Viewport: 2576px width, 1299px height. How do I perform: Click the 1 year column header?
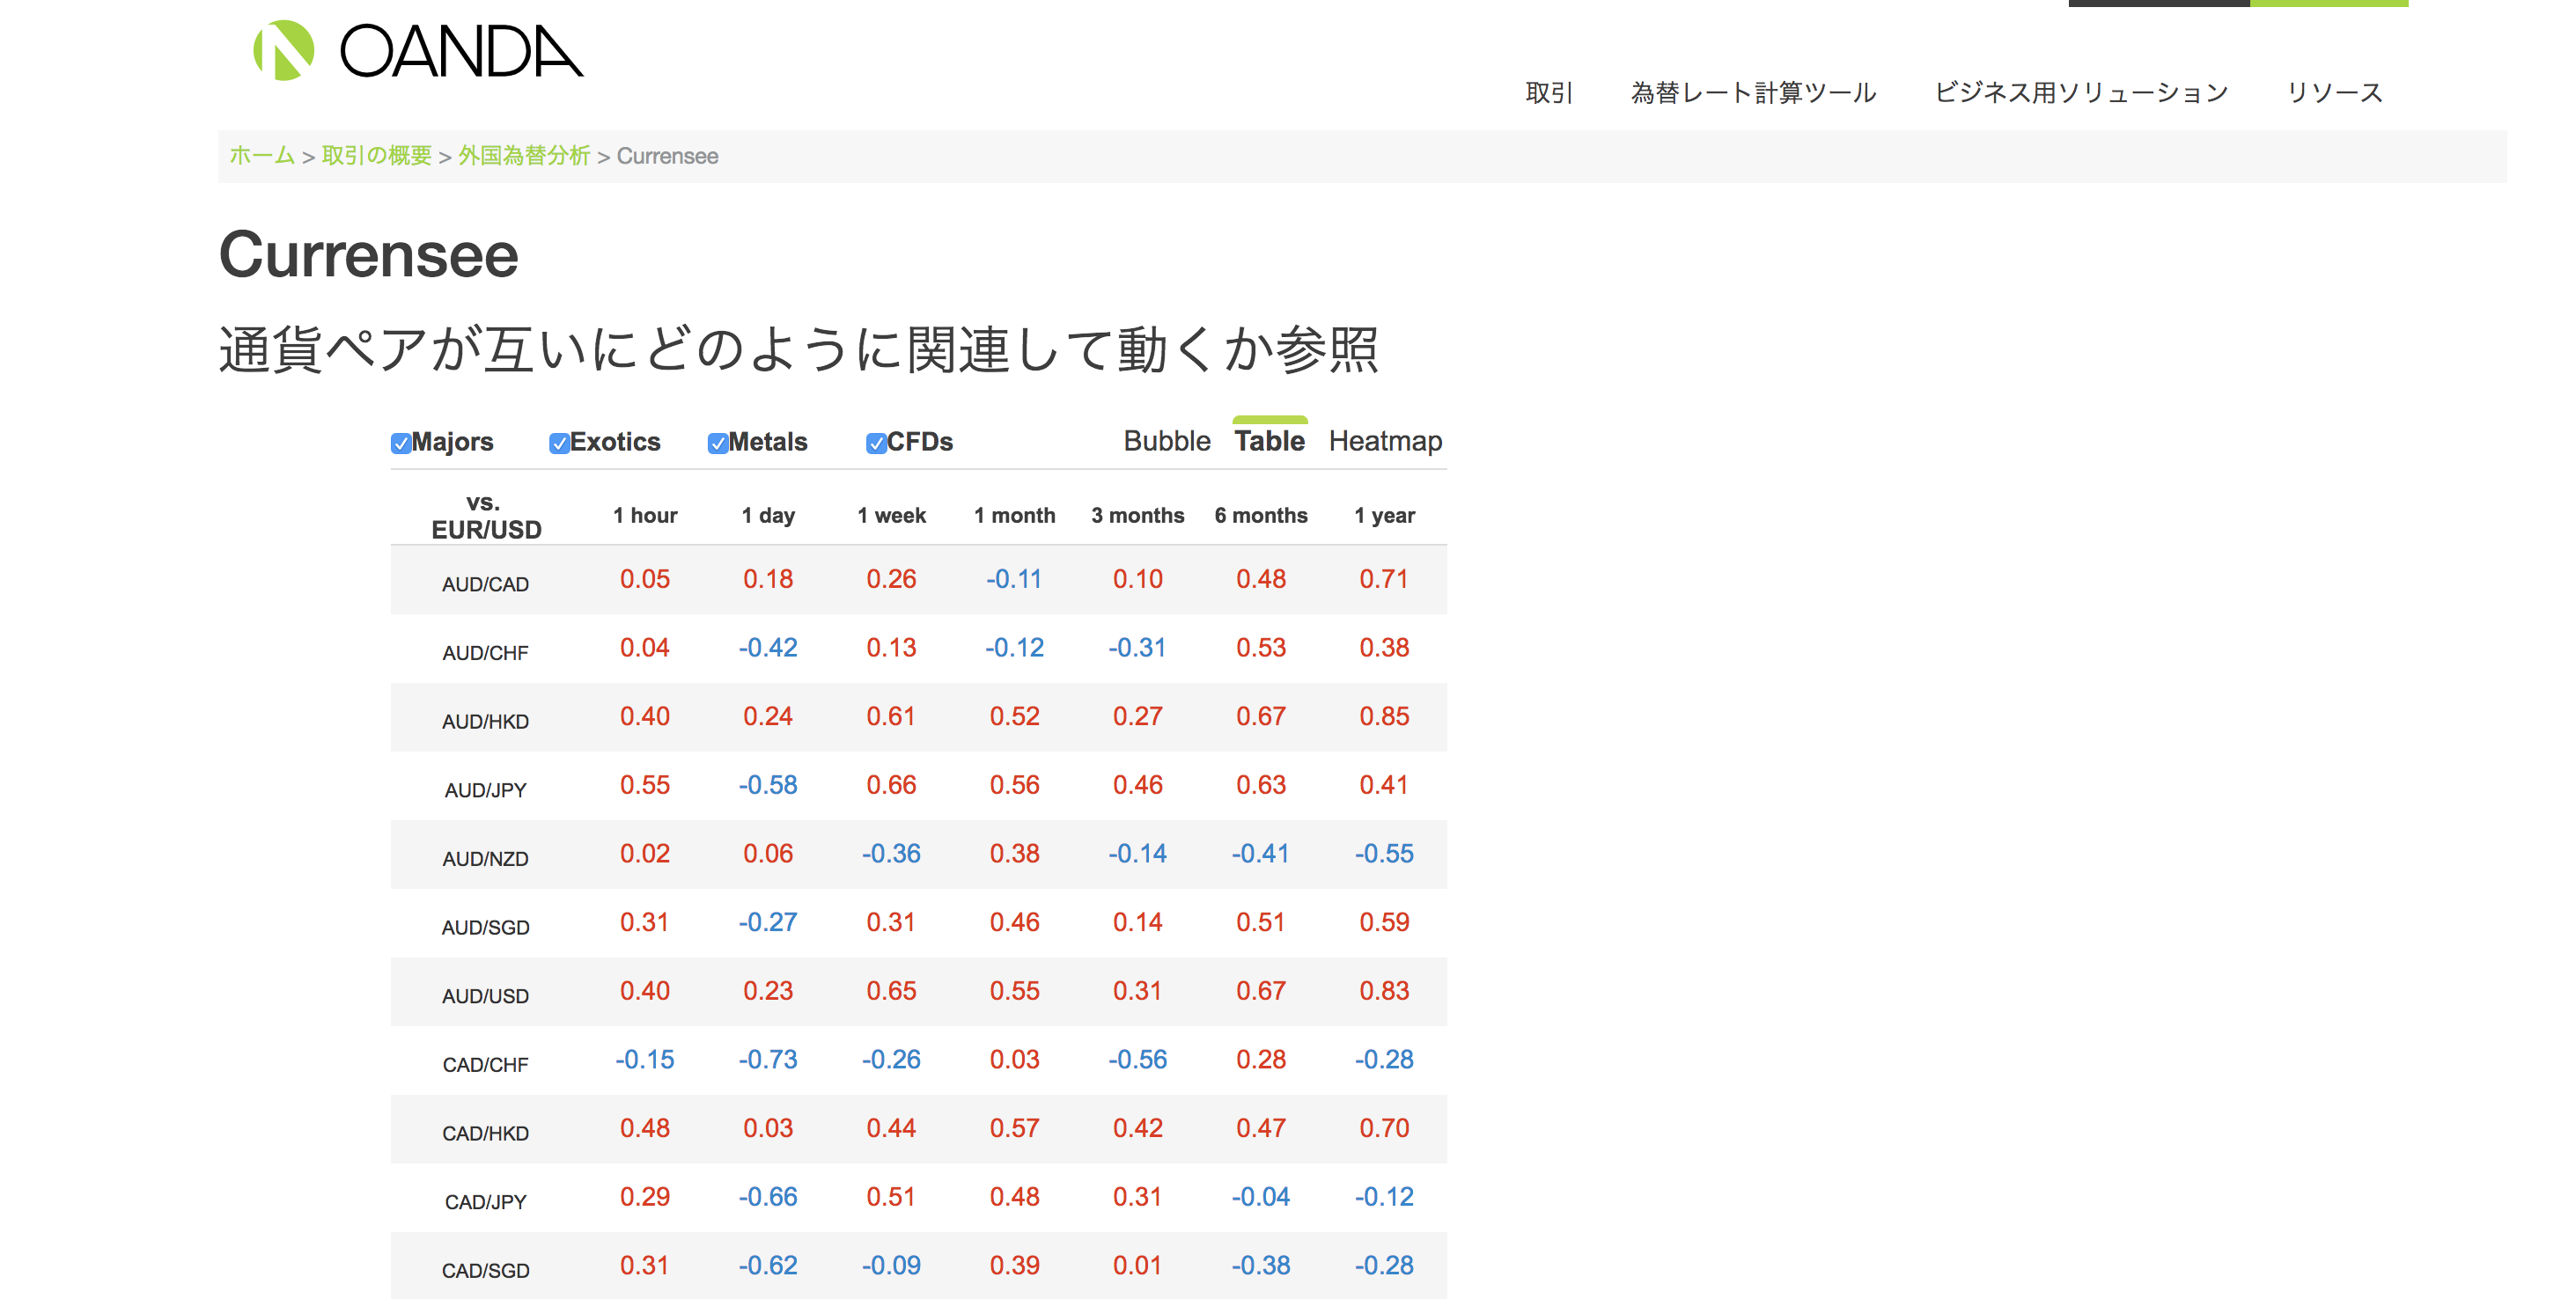[1385, 515]
